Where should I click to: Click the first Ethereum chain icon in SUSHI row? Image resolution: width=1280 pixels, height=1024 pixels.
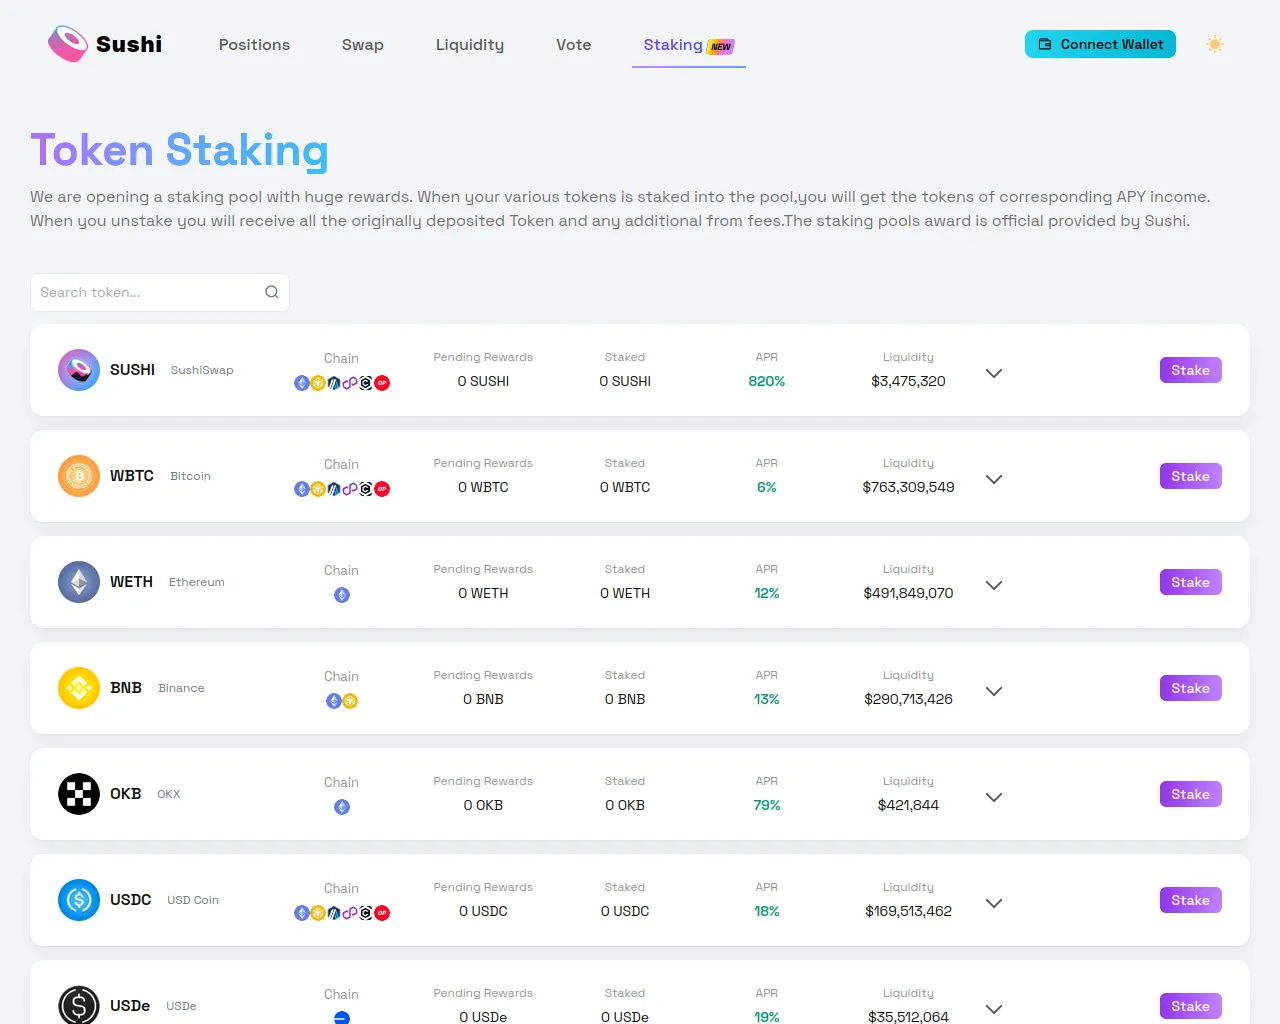(x=302, y=383)
